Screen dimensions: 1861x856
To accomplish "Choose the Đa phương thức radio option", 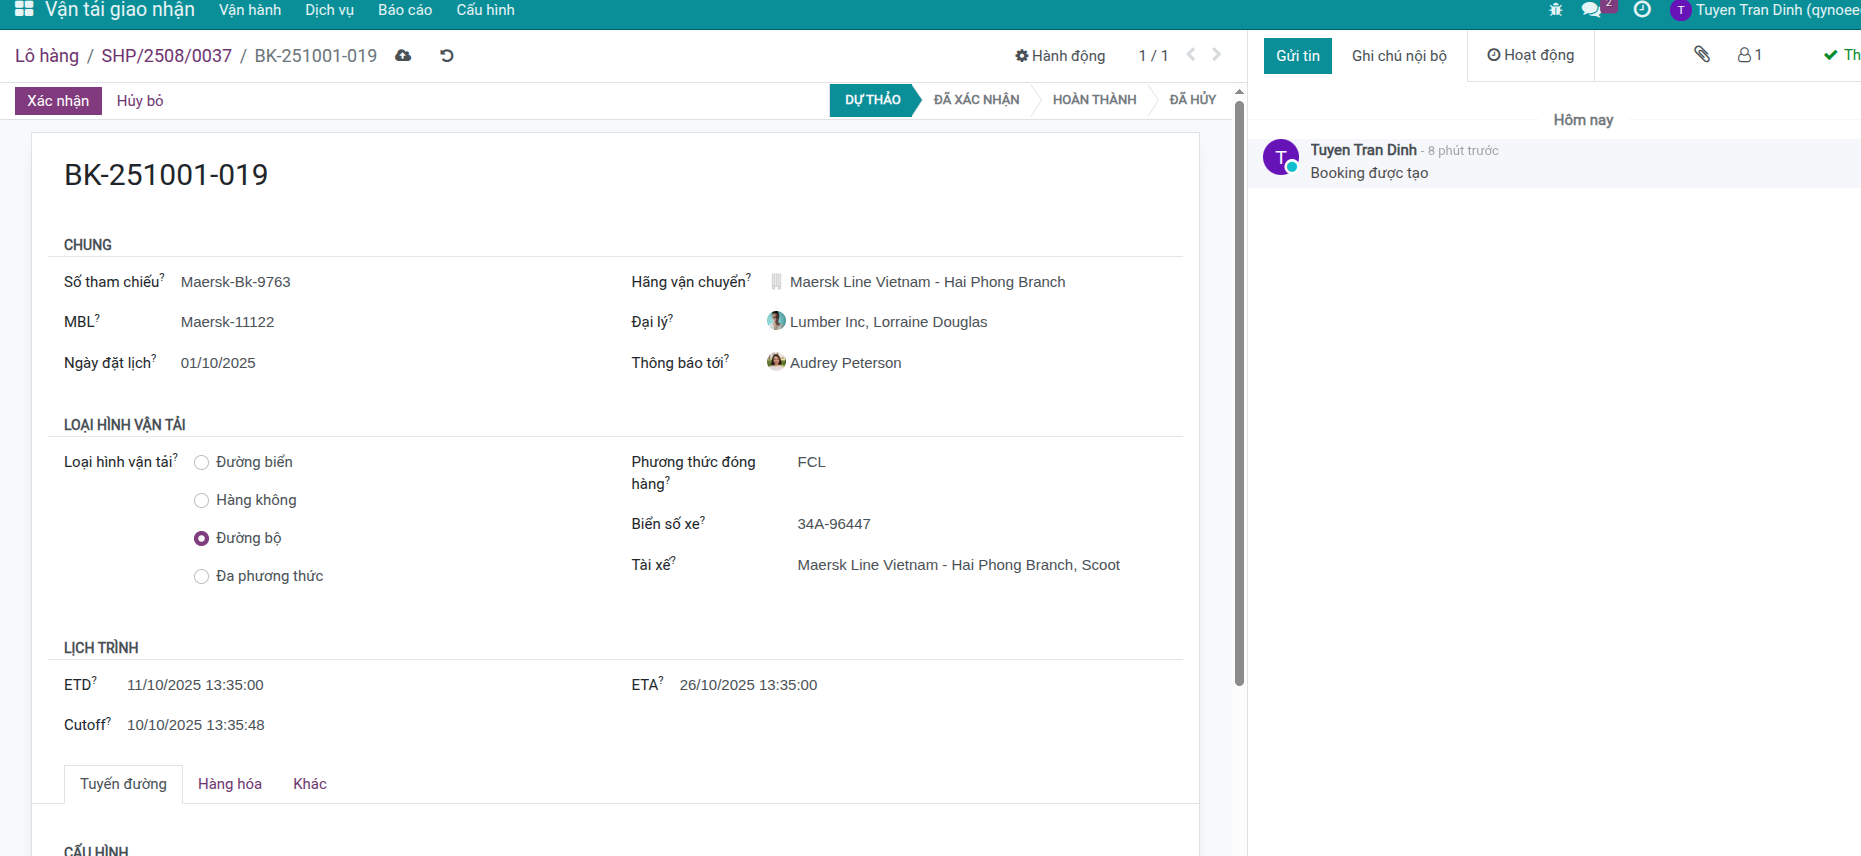I will [x=202, y=576].
